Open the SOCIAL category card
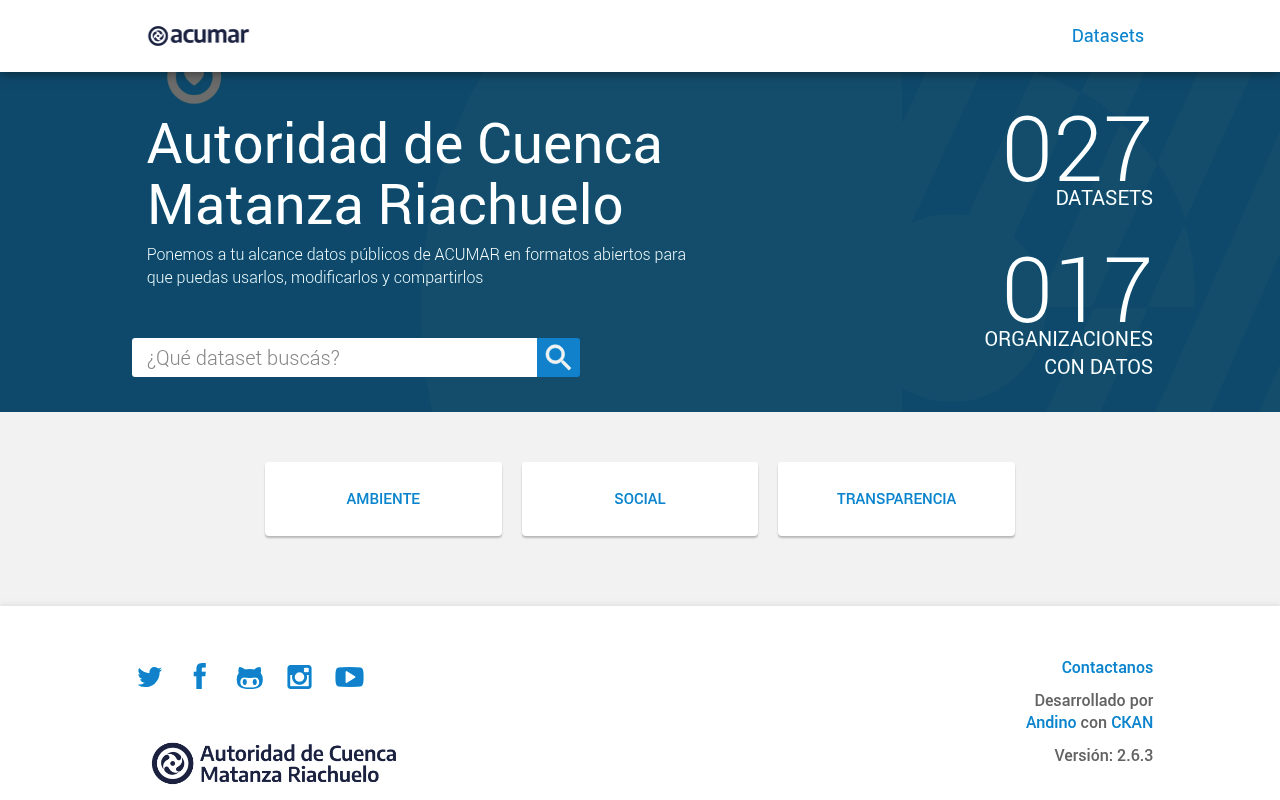Screen dimensions: 1280x800 coord(640,498)
